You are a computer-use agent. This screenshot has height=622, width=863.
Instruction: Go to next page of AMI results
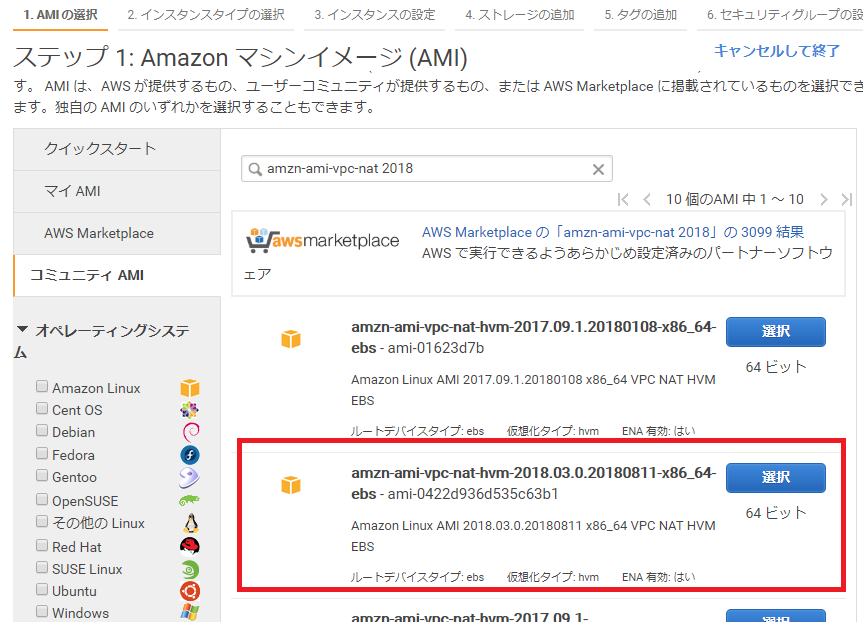coord(824,199)
